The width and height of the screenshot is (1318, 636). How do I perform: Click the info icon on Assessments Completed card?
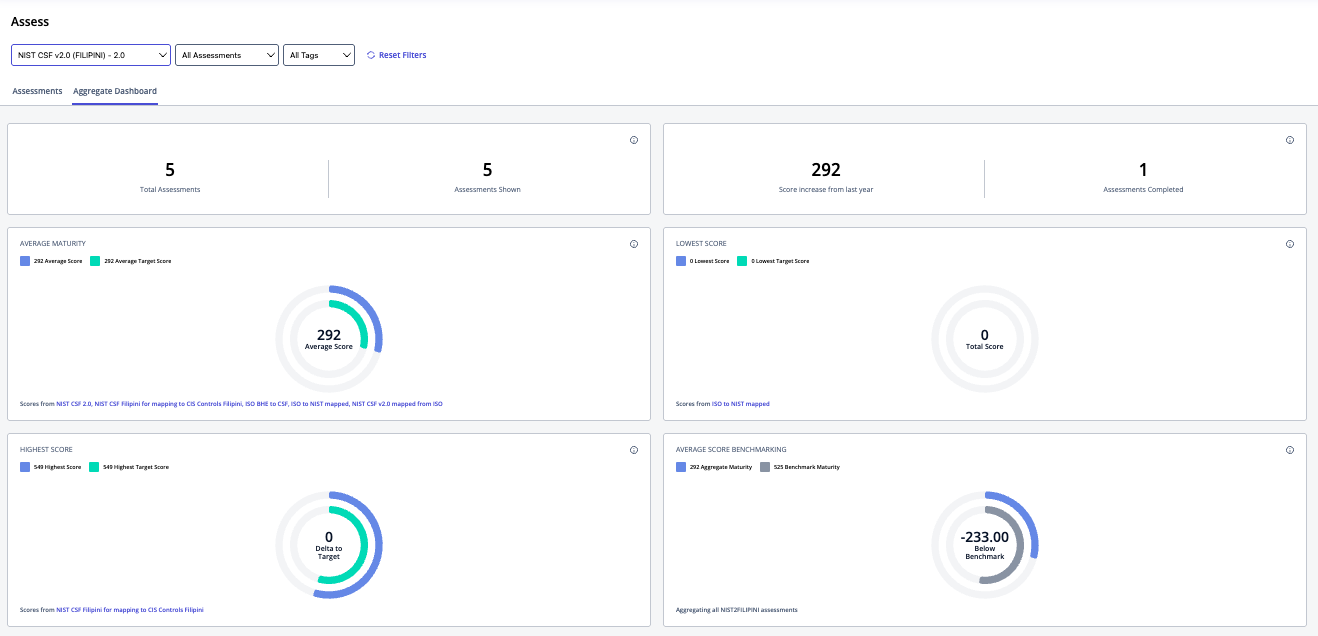(x=1290, y=140)
